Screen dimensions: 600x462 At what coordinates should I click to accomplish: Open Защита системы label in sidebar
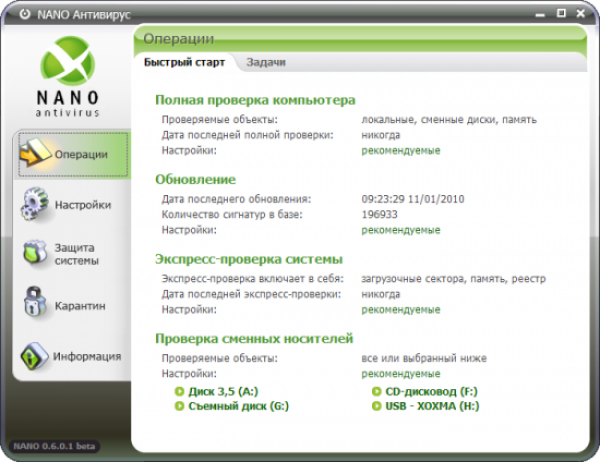click(77, 254)
